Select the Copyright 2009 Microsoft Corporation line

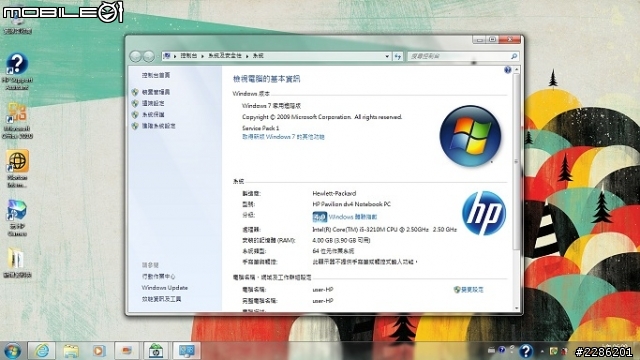coord(322,117)
